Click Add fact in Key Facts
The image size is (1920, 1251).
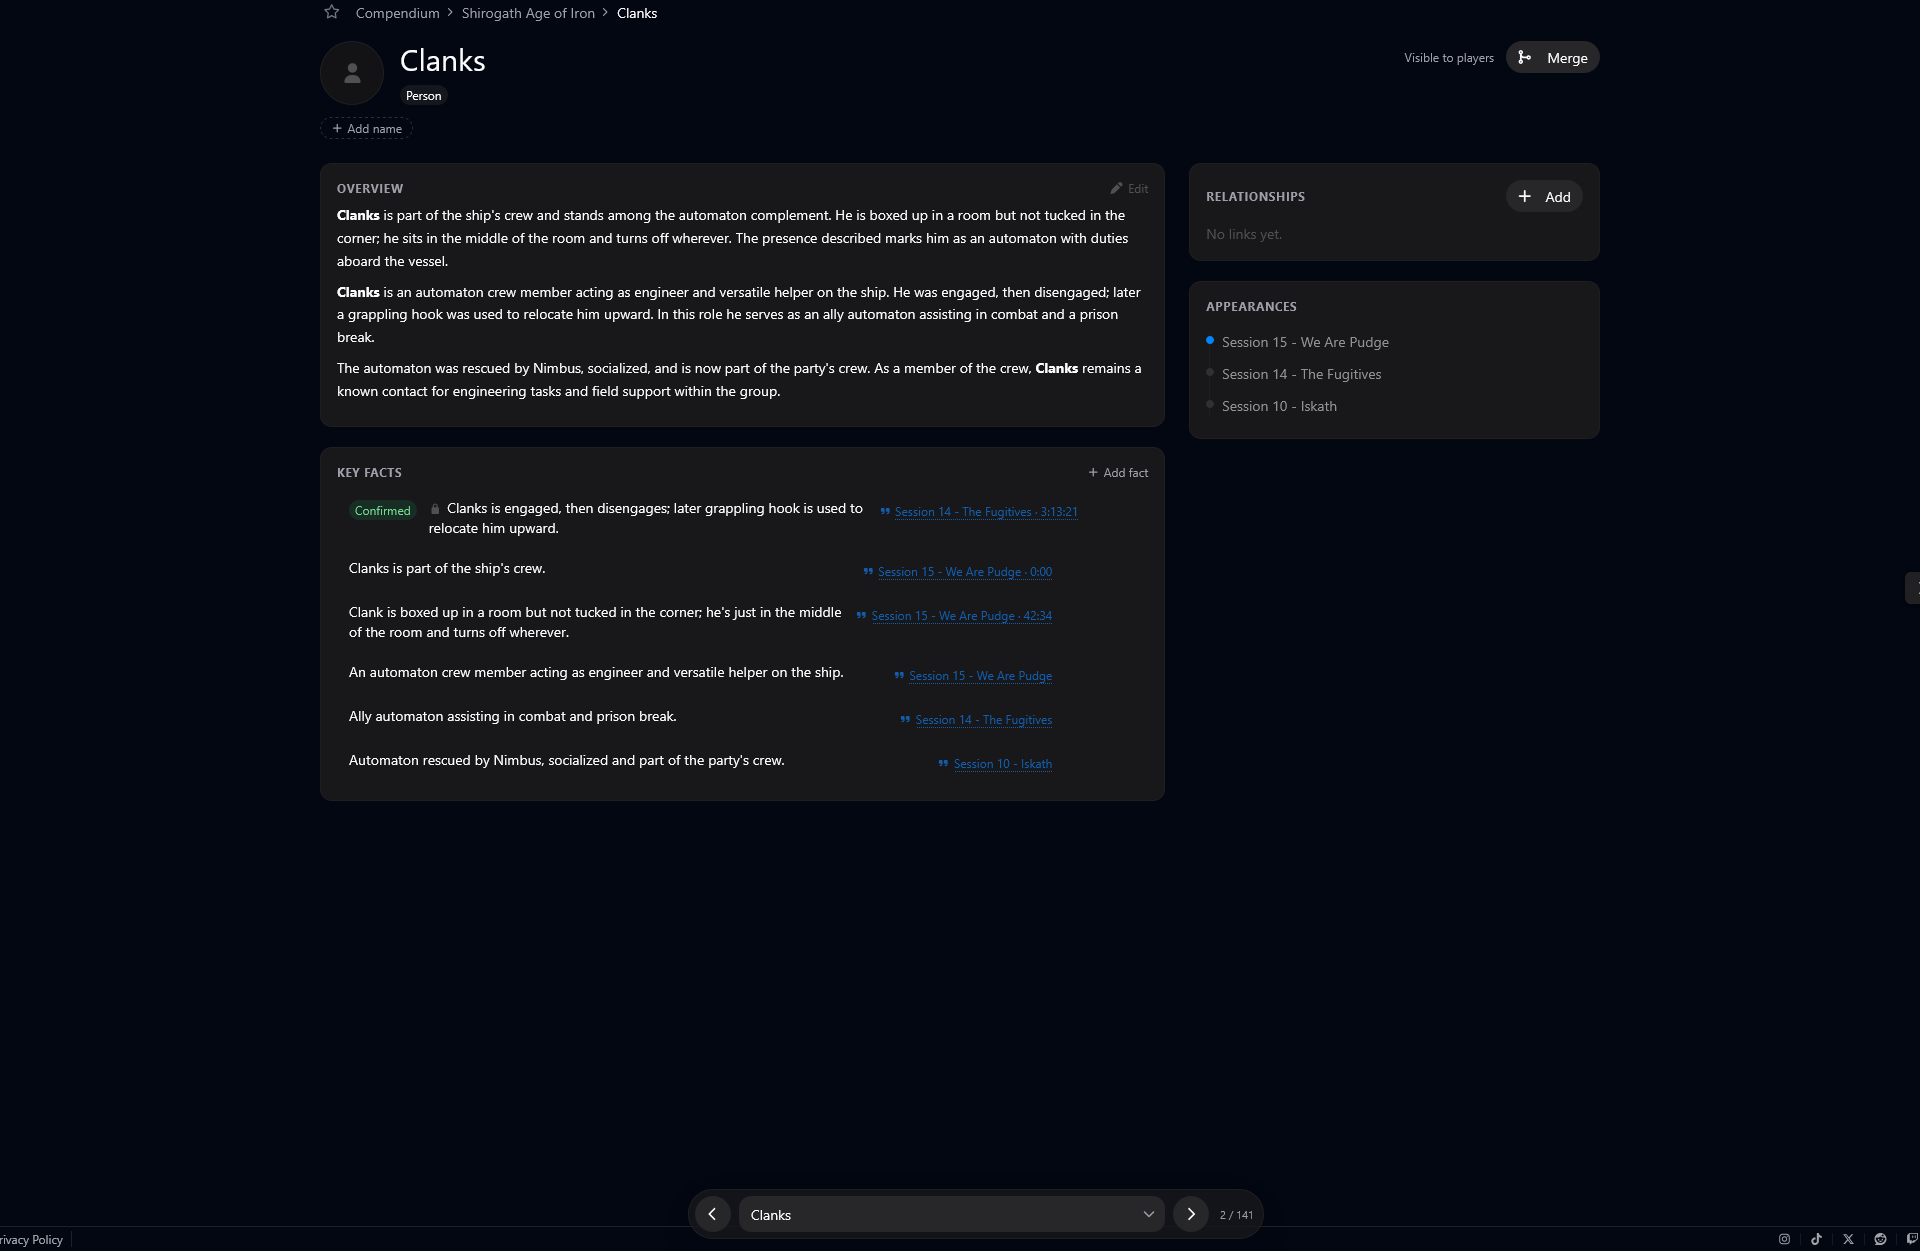pos(1118,472)
